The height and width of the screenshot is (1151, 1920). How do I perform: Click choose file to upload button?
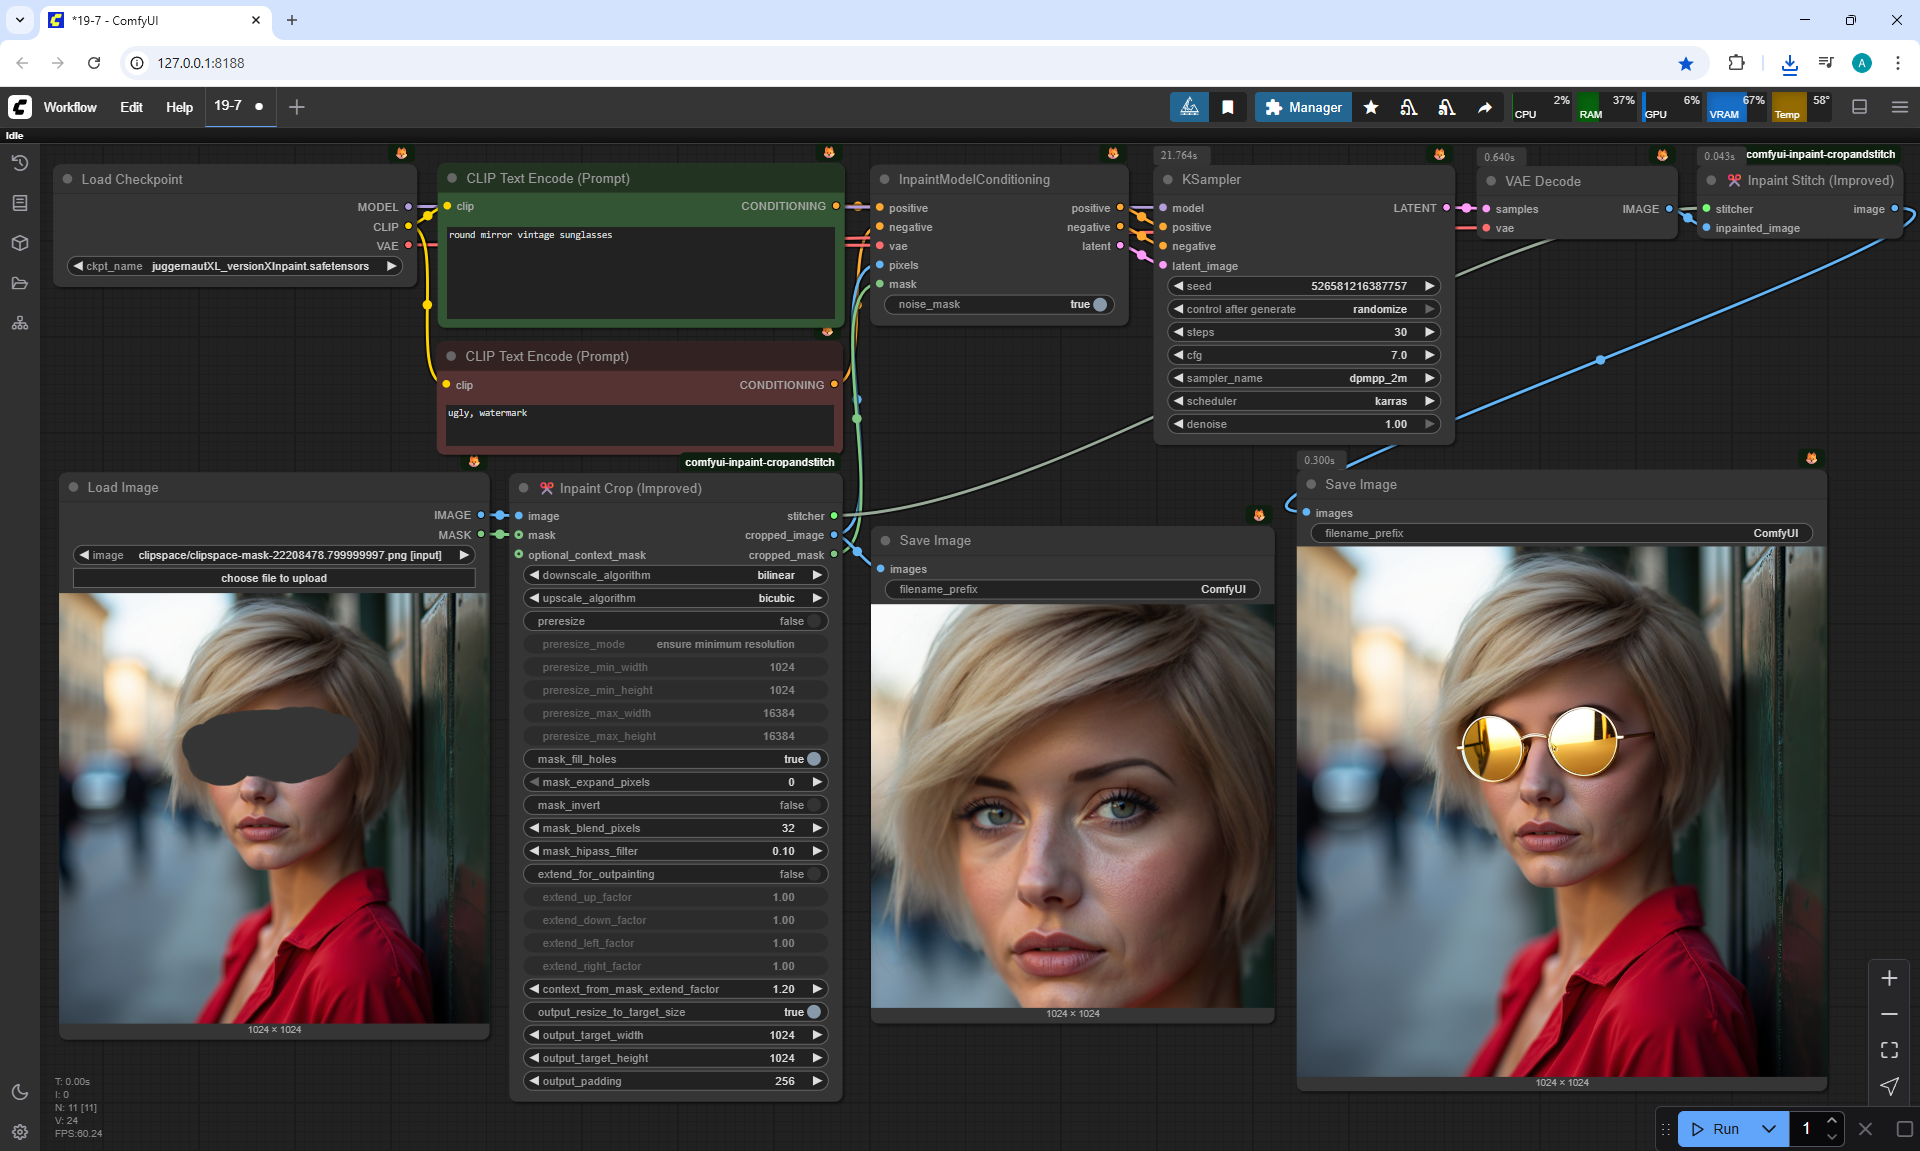(x=274, y=578)
